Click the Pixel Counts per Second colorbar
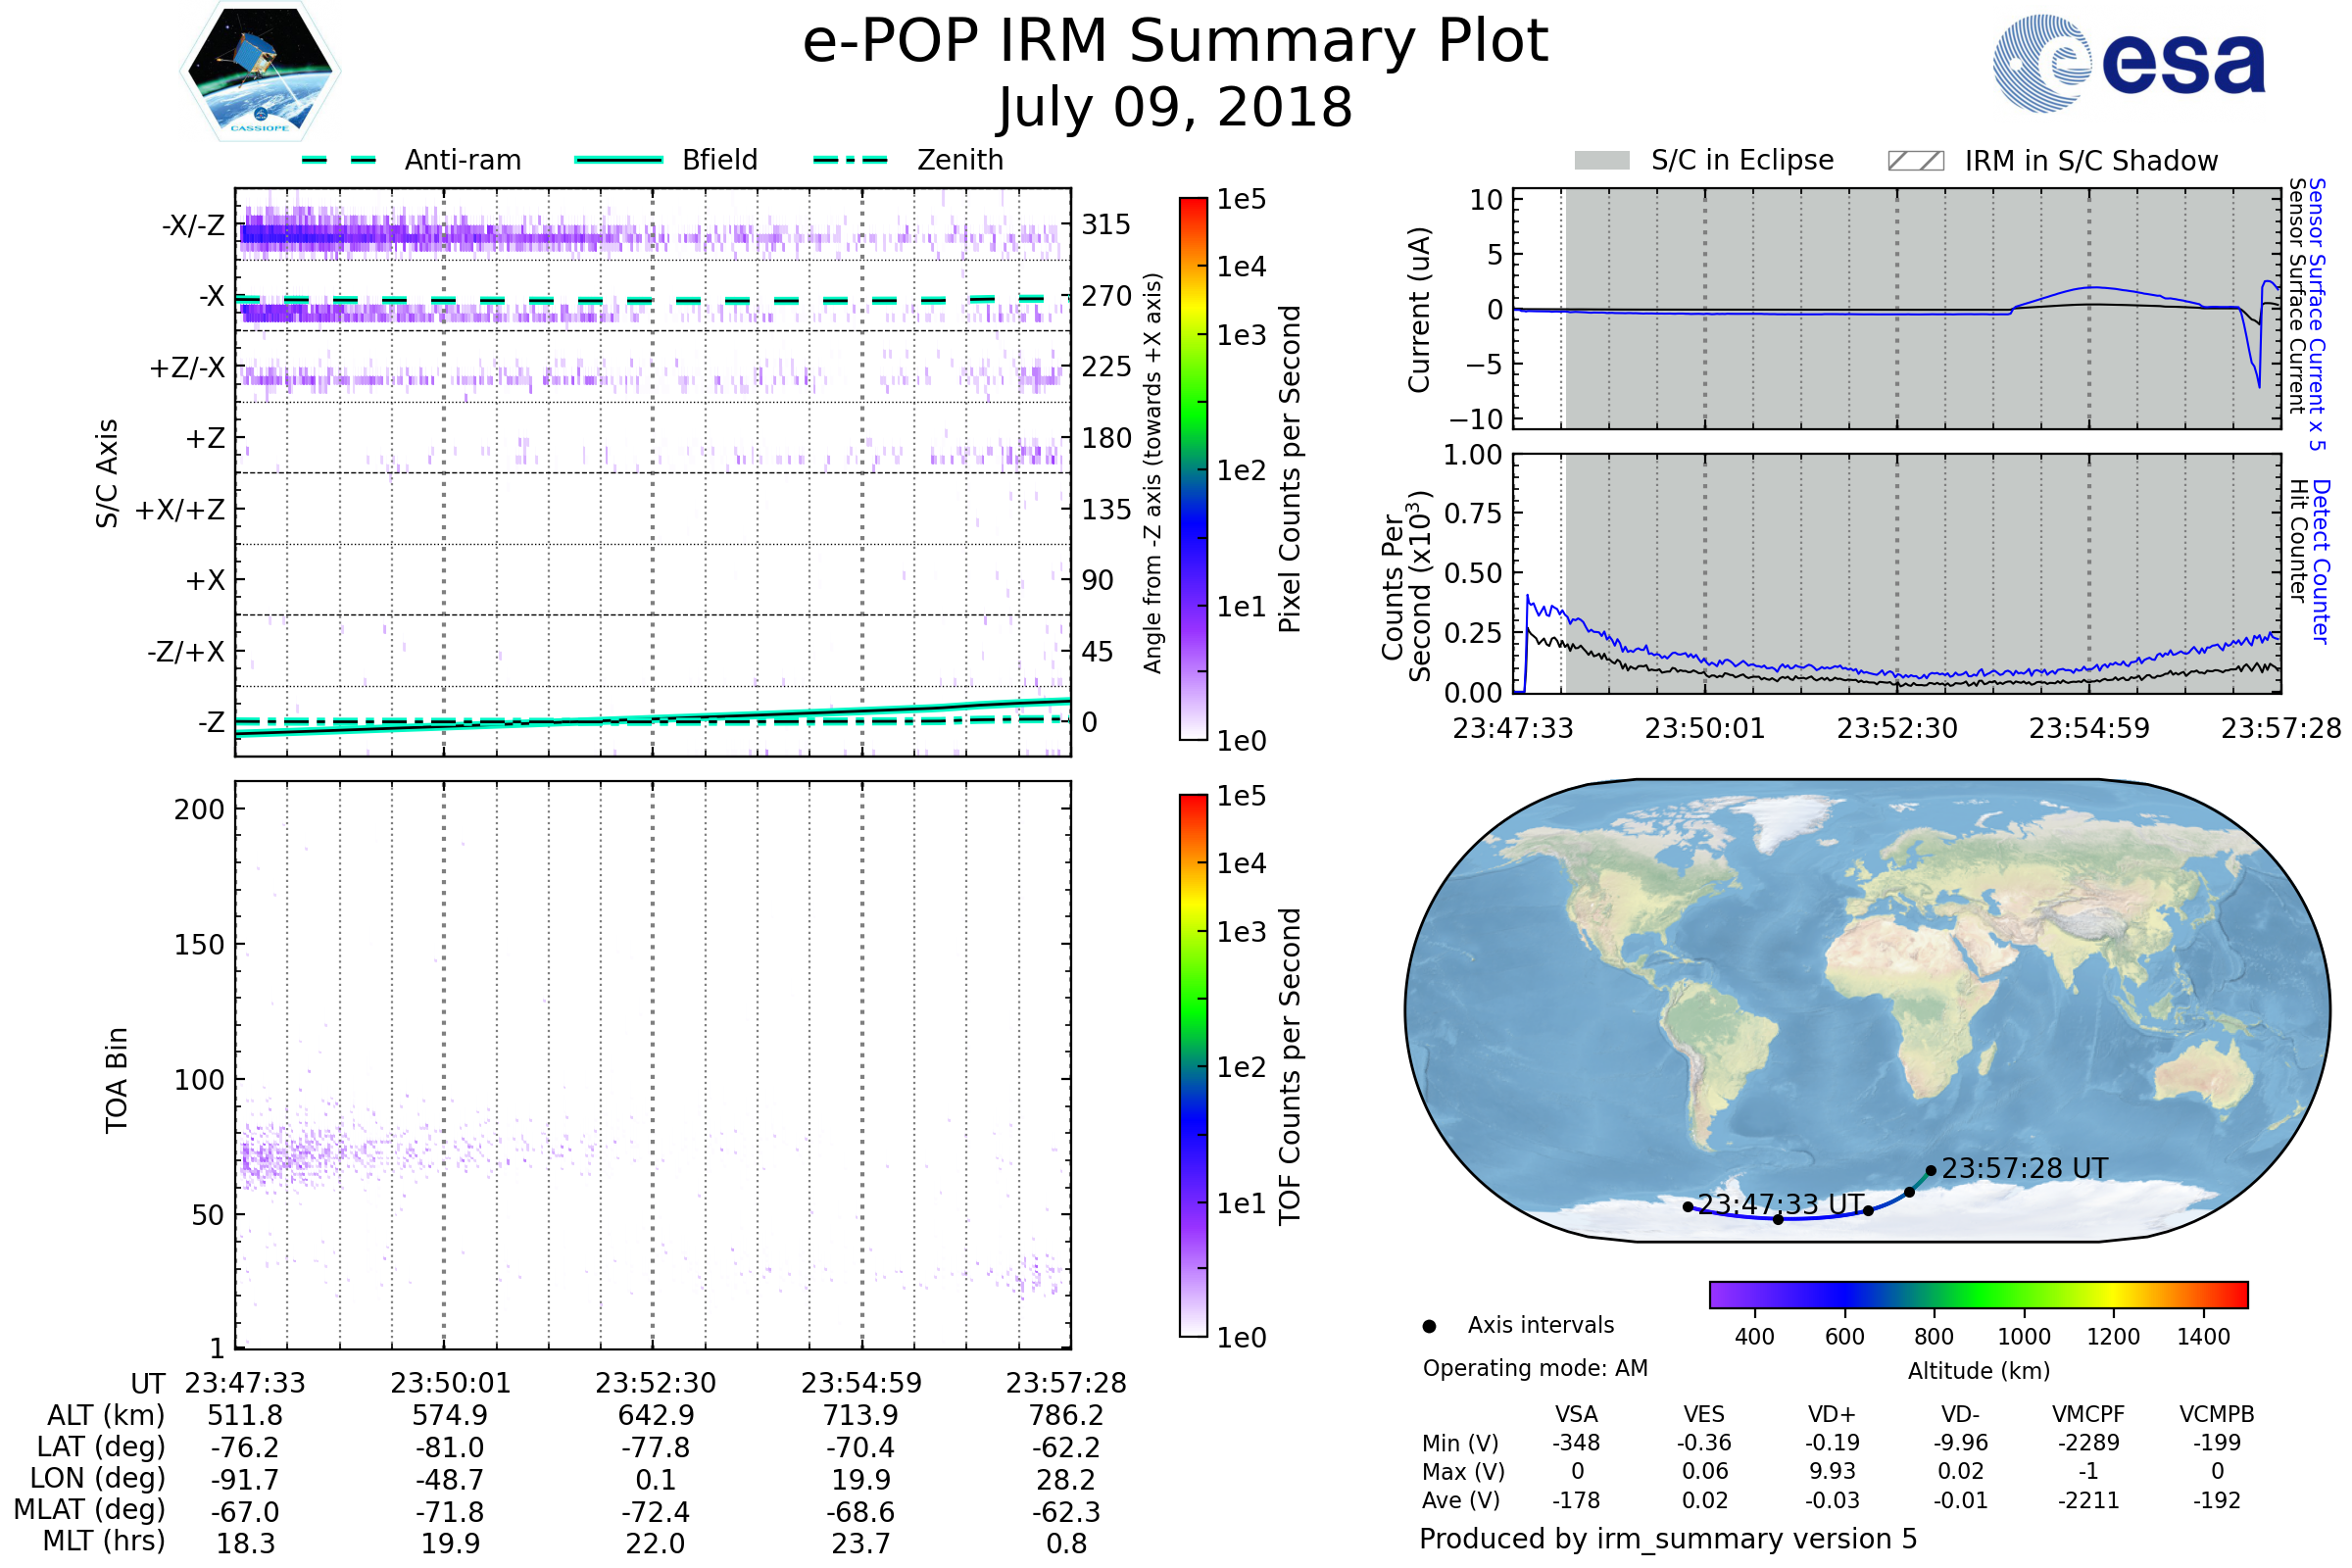The width and height of the screenshot is (2352, 1568). (1194, 469)
